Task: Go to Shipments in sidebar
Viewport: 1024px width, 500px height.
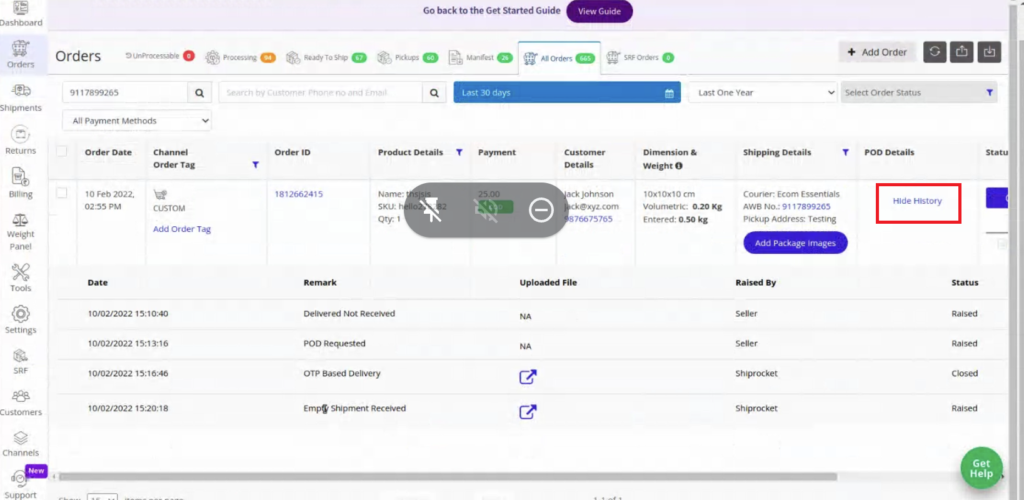Action: pyautogui.click(x=21, y=98)
